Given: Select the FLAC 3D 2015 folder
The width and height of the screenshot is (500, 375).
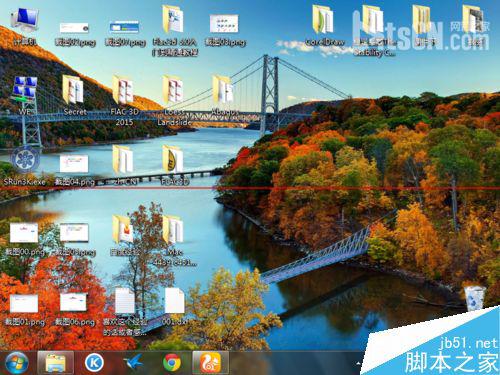Looking at the screenshot, I should [124, 100].
